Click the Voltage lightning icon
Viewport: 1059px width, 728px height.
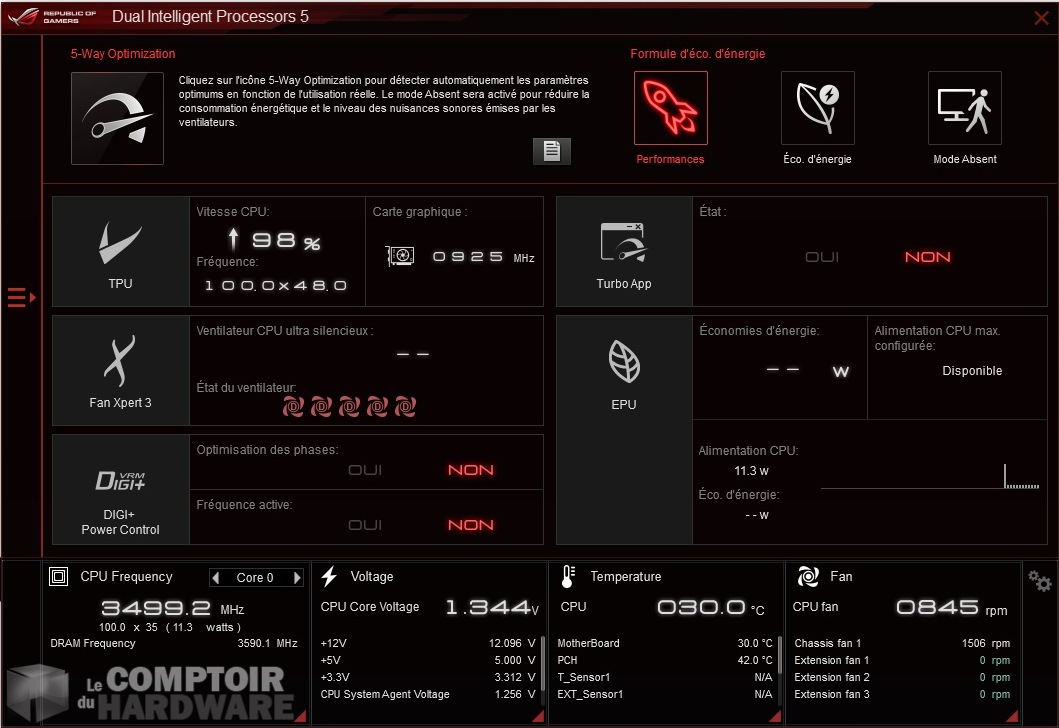point(329,577)
